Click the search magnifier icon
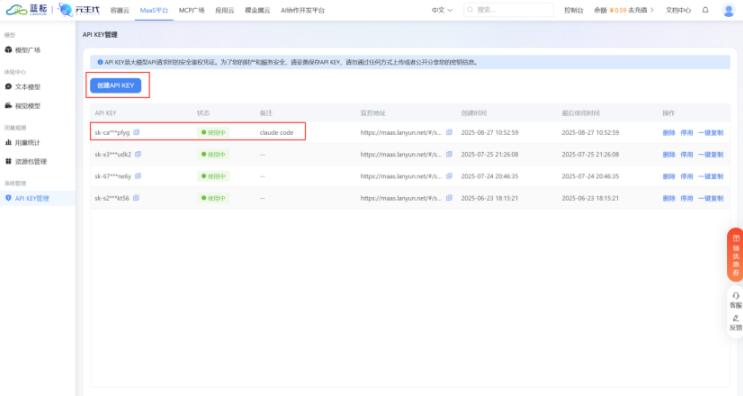 470,9
